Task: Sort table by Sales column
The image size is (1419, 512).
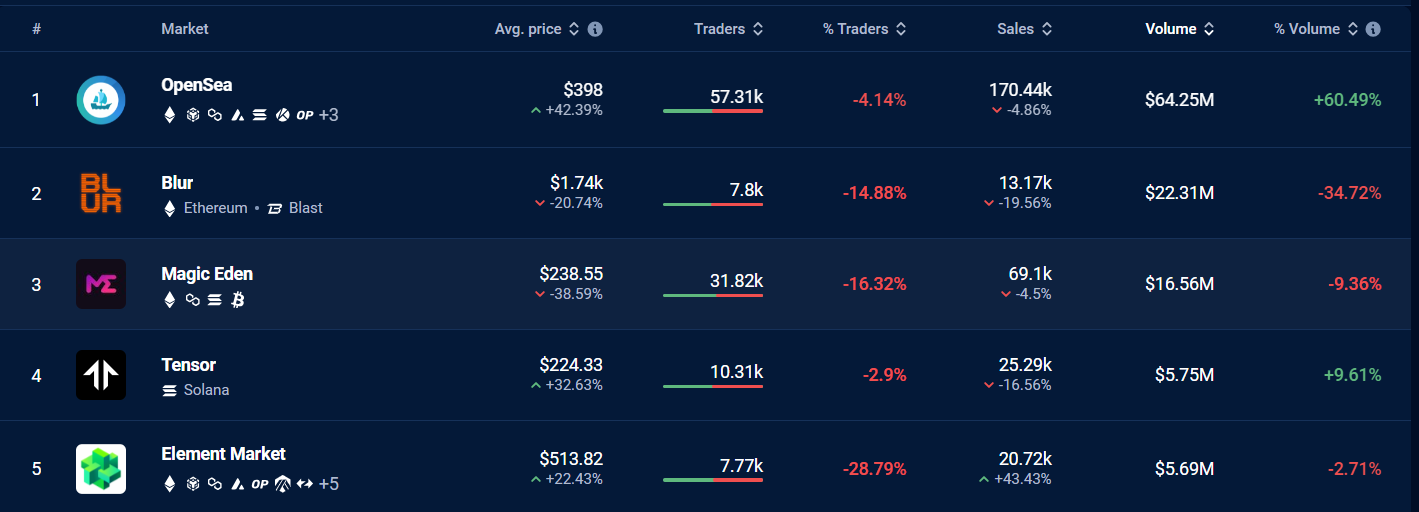Action: pyautogui.click(x=1024, y=29)
